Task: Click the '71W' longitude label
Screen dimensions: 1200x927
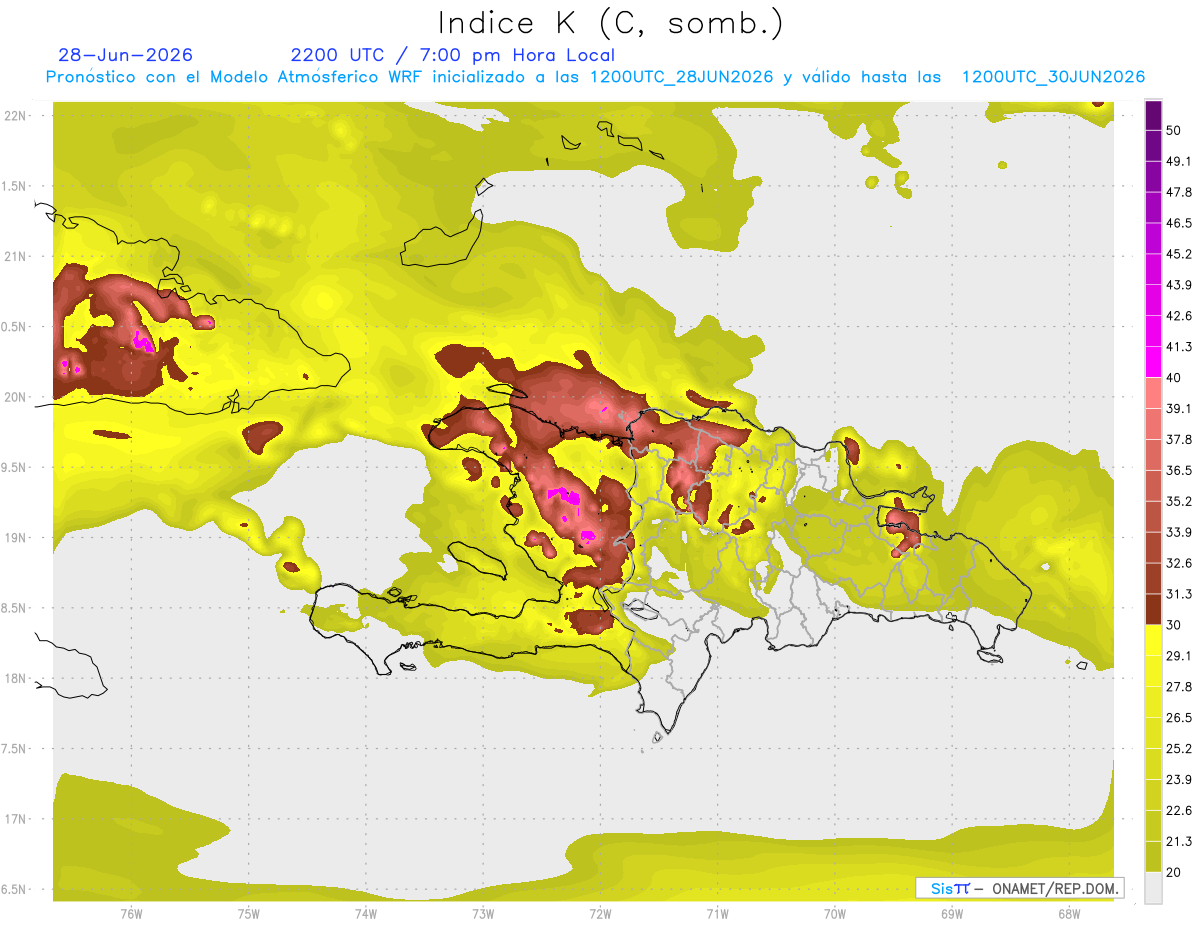Action: [717, 914]
